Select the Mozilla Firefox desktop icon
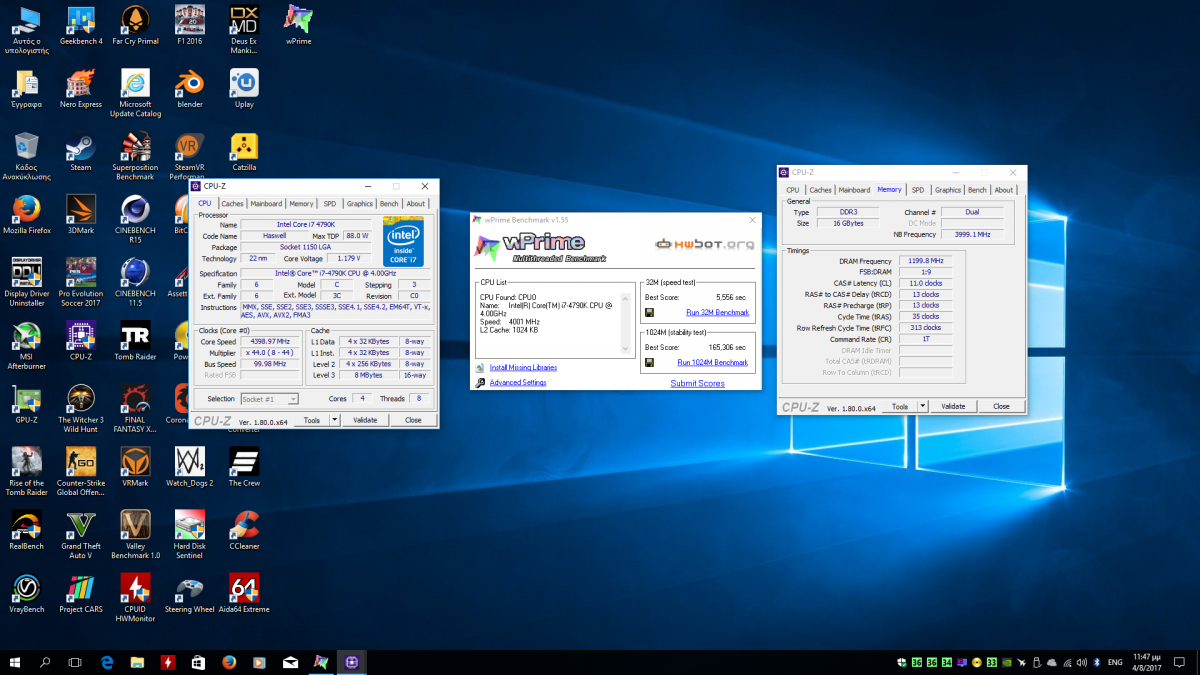Screen dimensions: 1200x675 click(27, 214)
